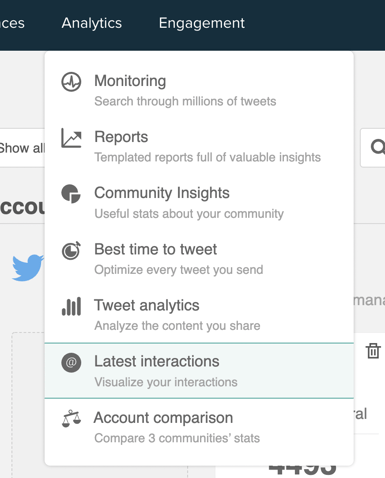Open Tweet analytics from the dropdown
This screenshot has width=385, height=478.
coord(199,315)
